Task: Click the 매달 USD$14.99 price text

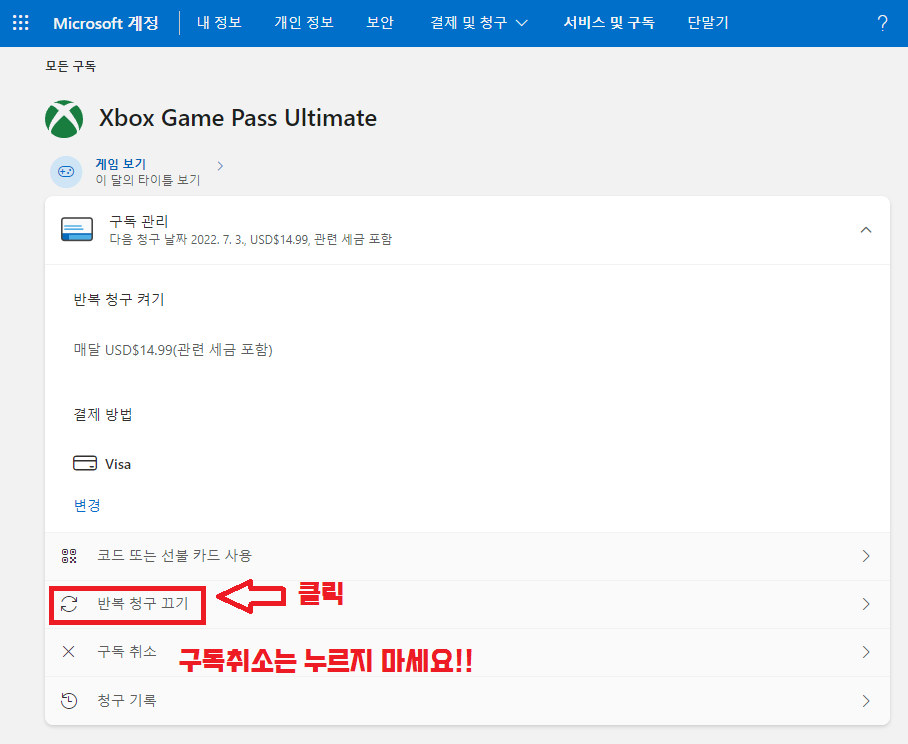Action: coord(173,350)
